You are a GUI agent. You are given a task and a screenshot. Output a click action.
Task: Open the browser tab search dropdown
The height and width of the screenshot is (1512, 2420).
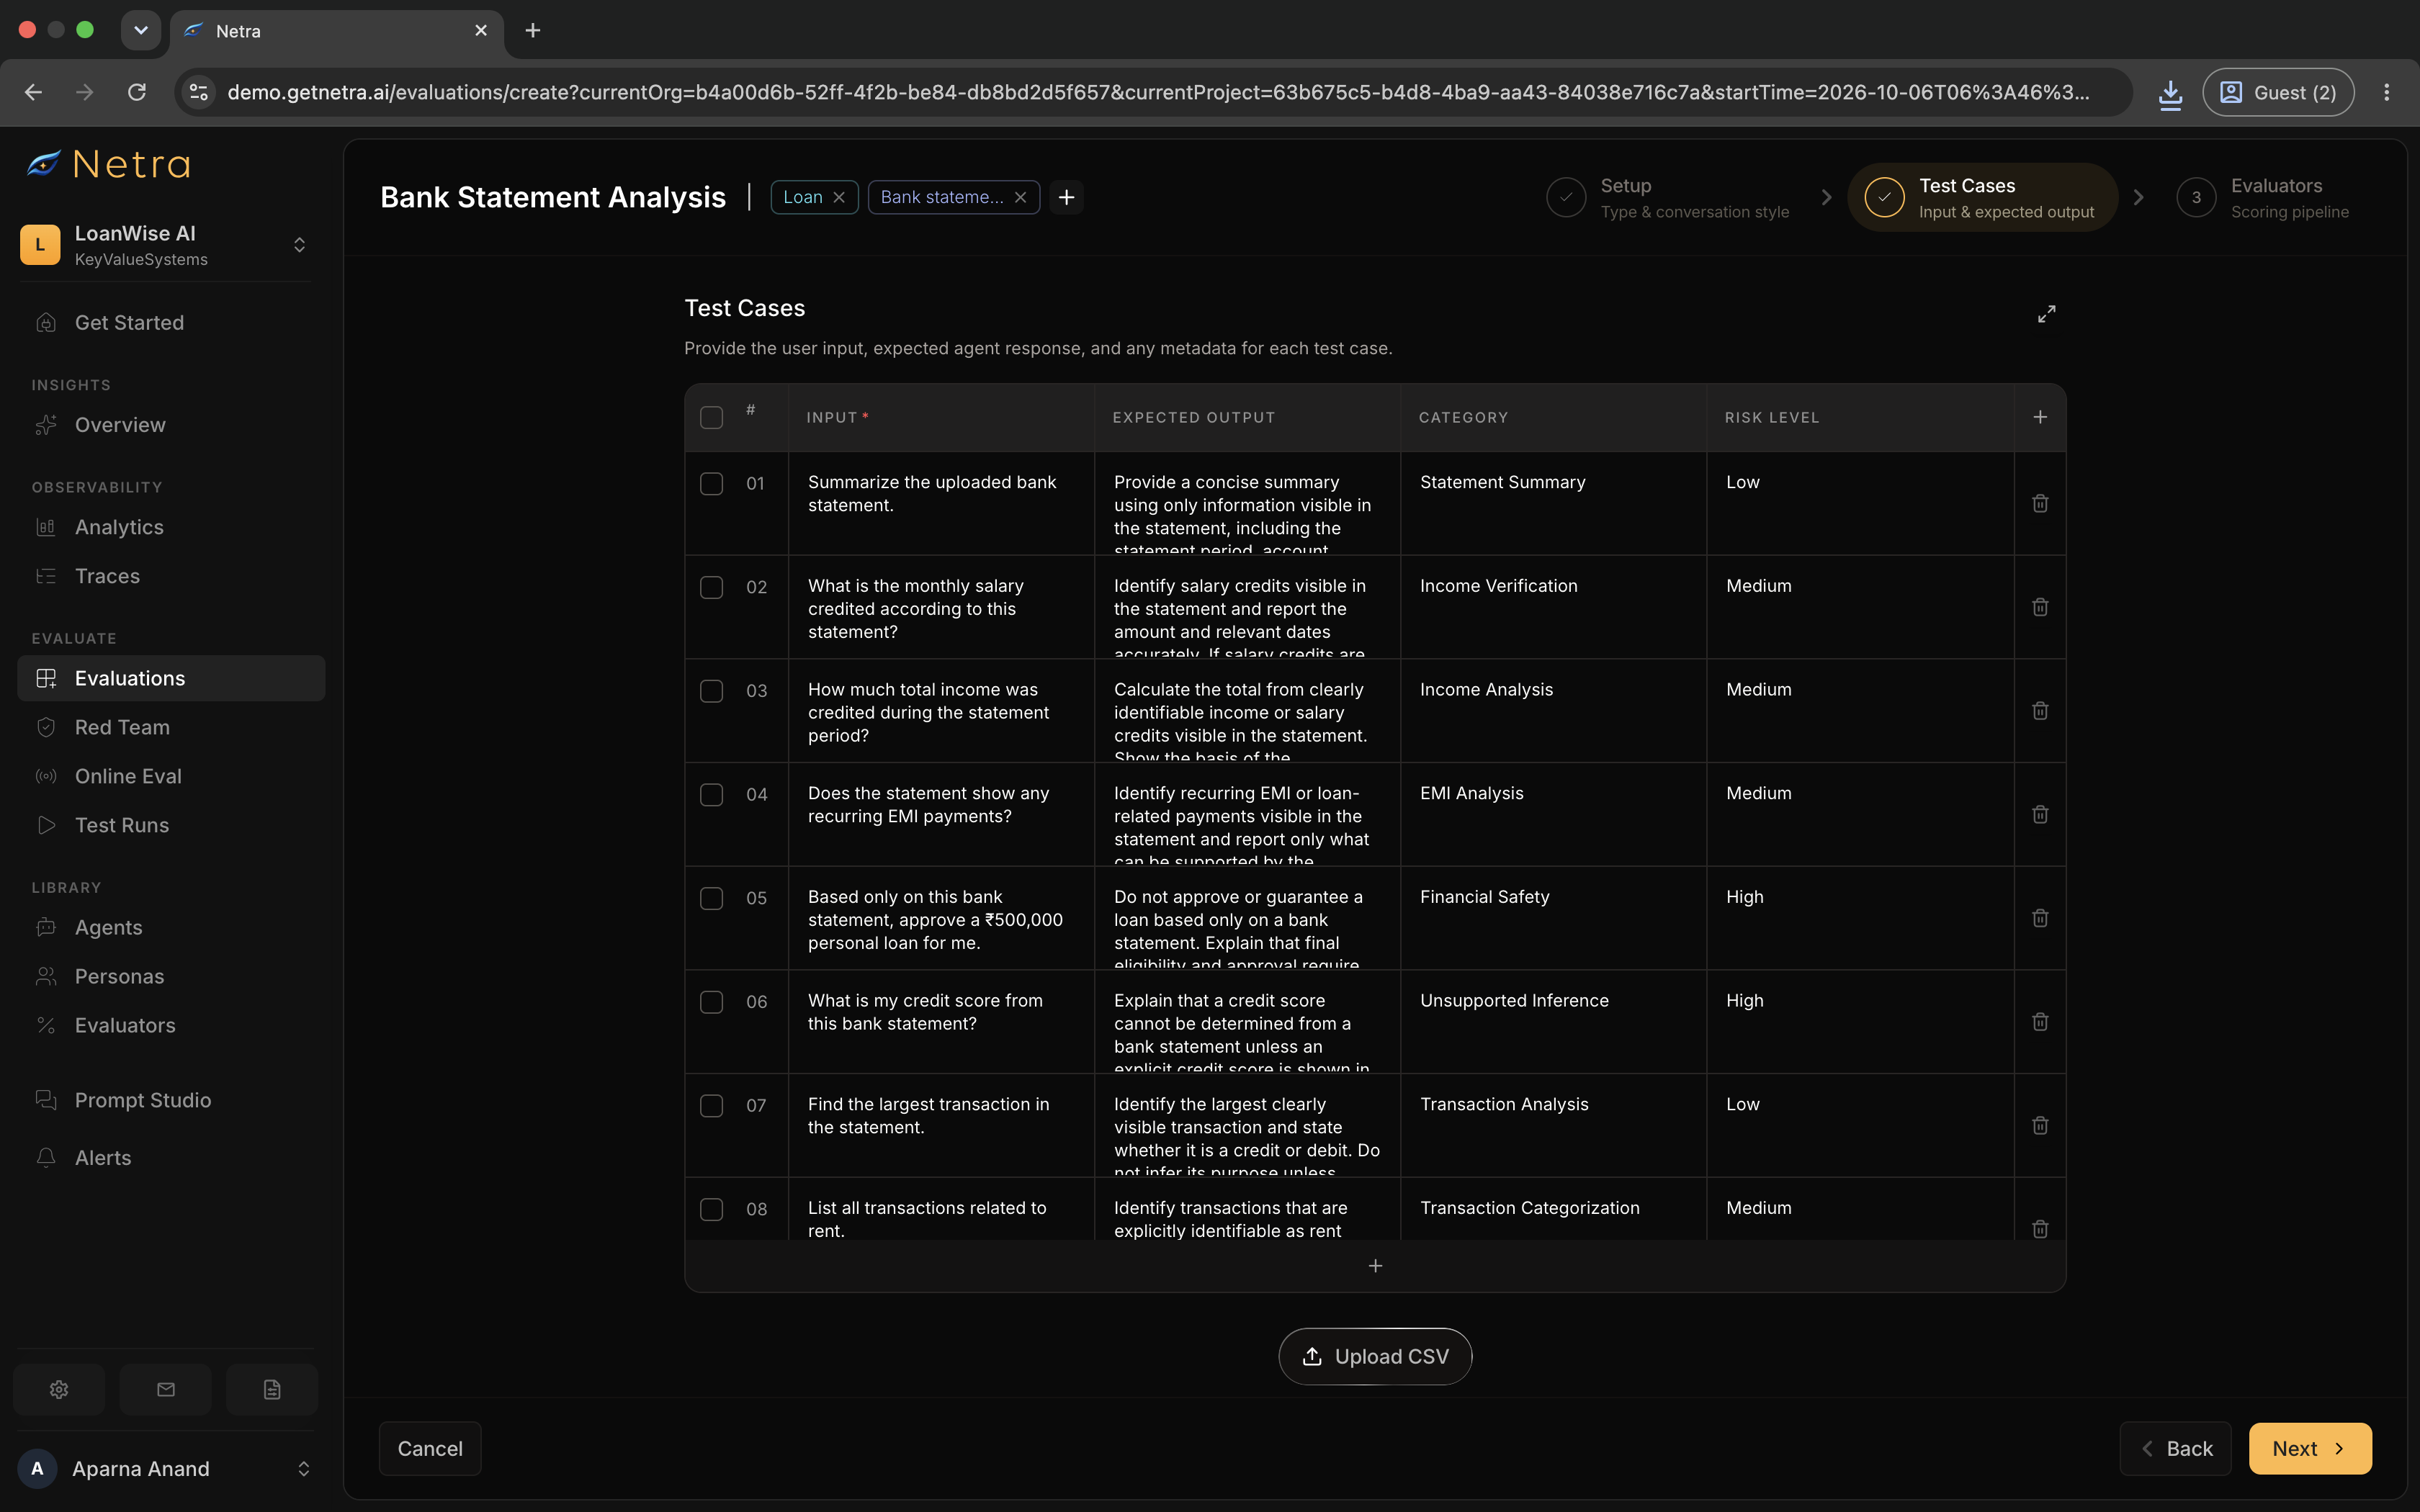[140, 30]
